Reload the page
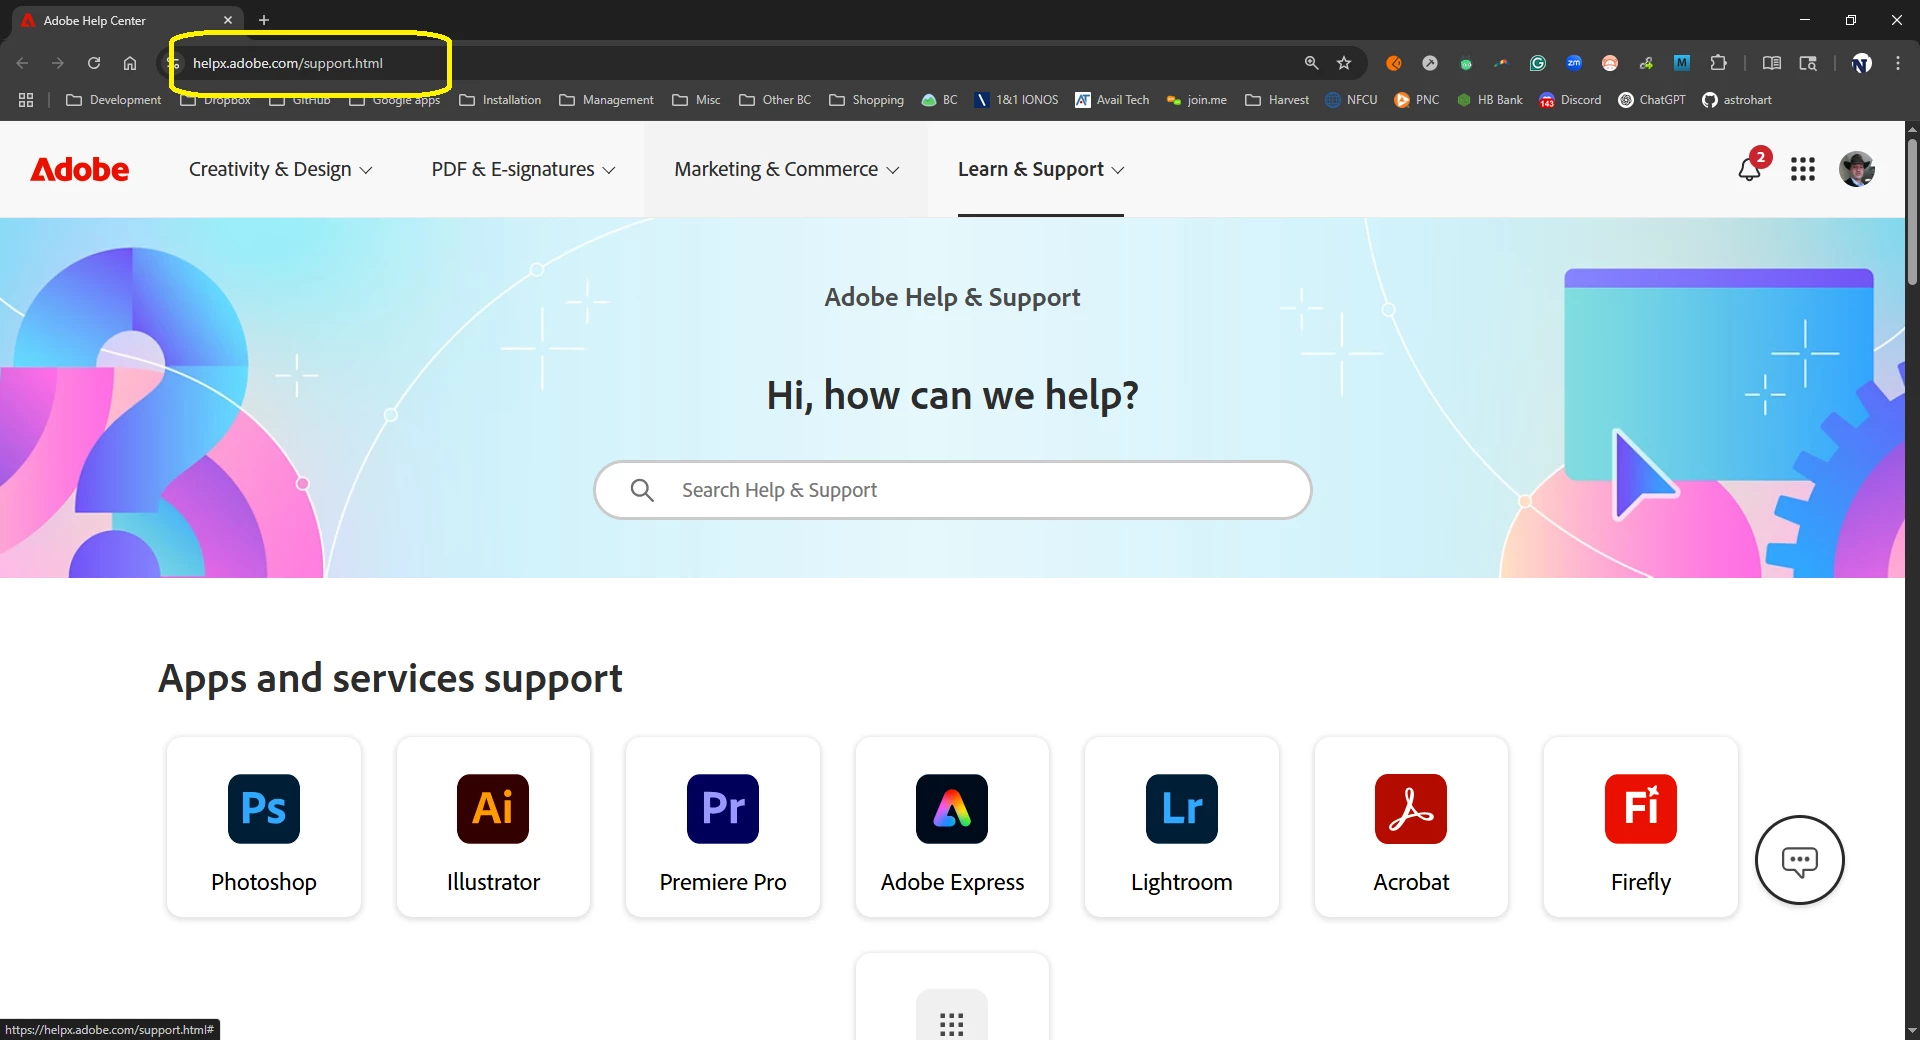The image size is (1920, 1040). (94, 63)
